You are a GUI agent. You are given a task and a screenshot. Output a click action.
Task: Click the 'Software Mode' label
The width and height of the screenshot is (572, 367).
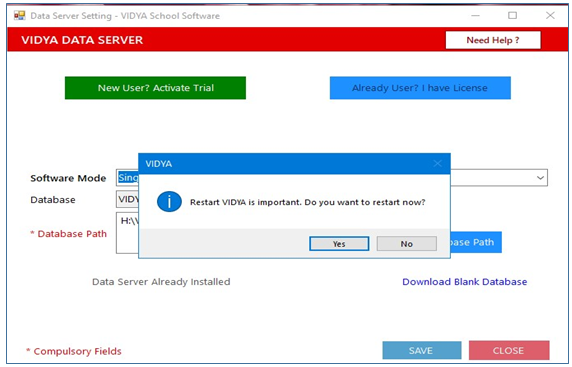68,178
